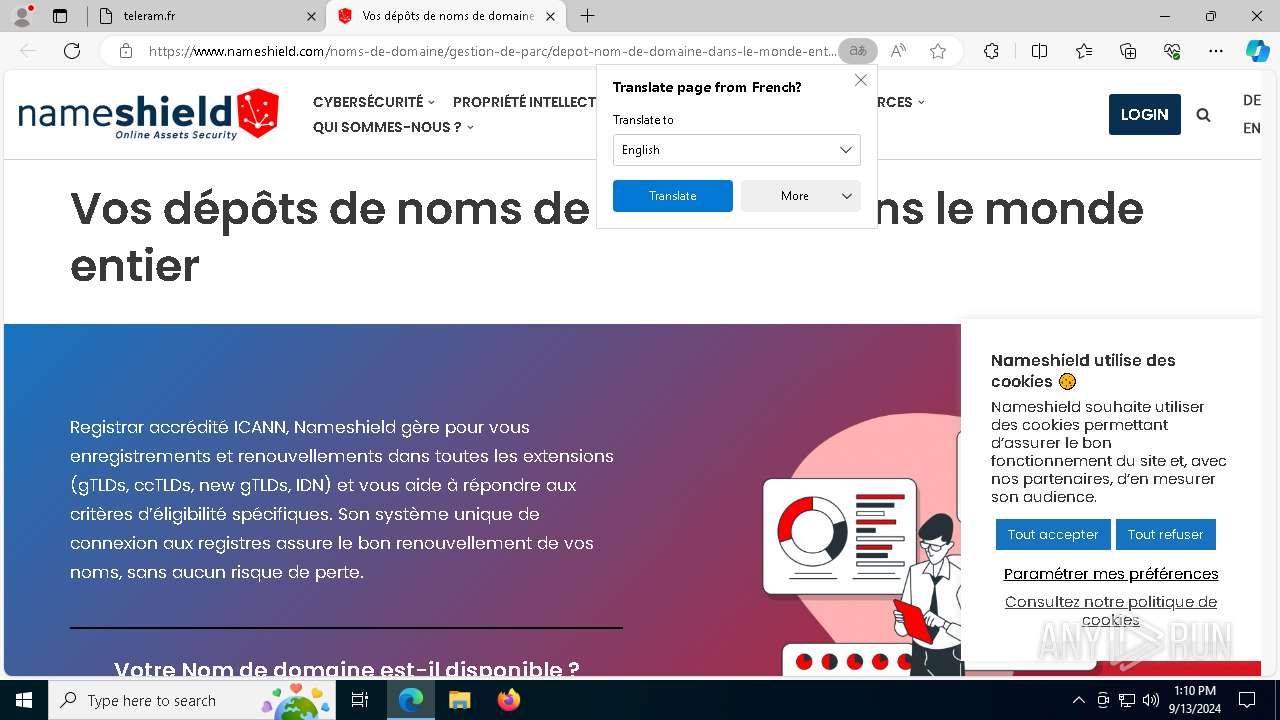Open Microsoft Edge from taskbar
The height and width of the screenshot is (720, 1280).
tap(411, 700)
